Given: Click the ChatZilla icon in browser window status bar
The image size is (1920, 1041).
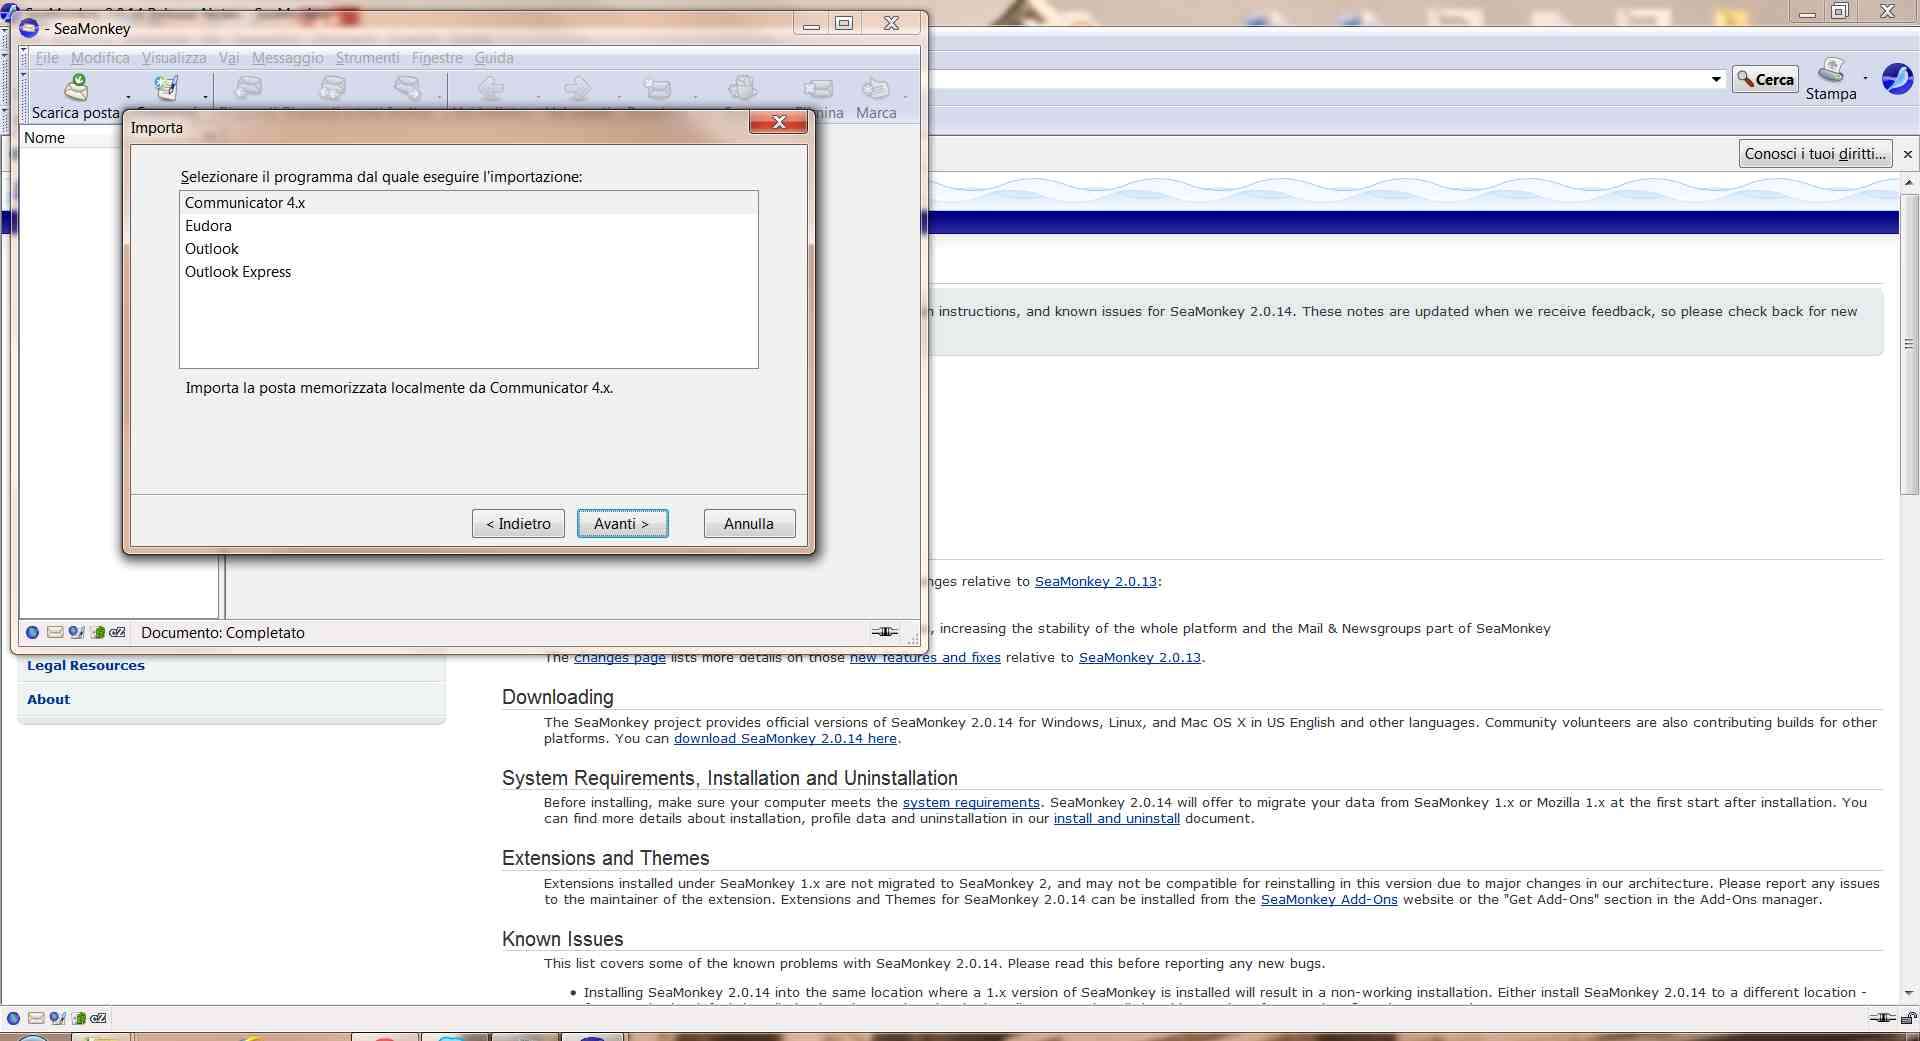Looking at the screenshot, I should coord(98,1018).
